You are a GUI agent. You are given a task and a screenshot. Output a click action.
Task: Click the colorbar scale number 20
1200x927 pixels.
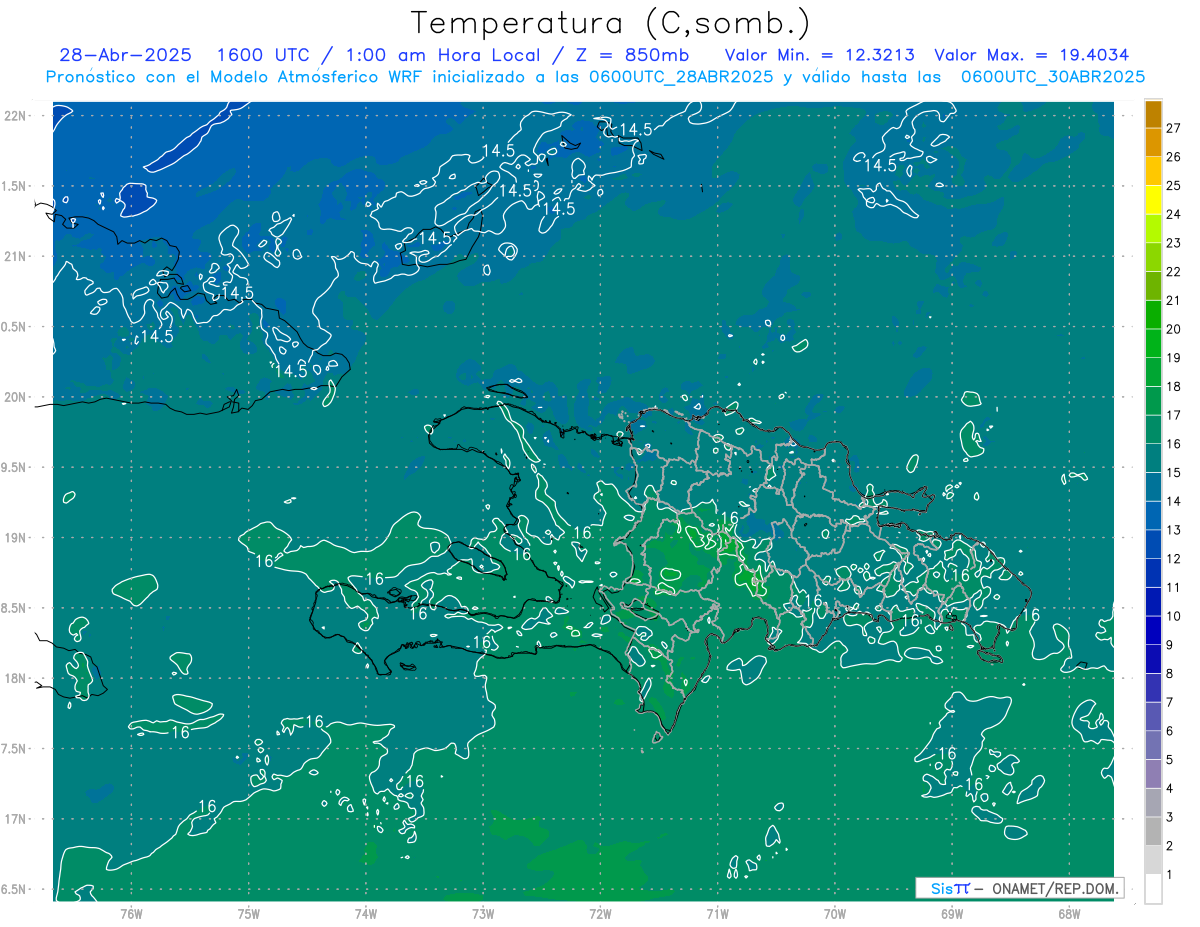pyautogui.click(x=1174, y=329)
